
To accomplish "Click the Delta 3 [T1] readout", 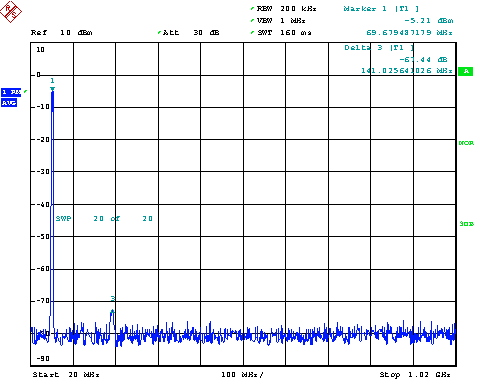I will (x=379, y=48).
